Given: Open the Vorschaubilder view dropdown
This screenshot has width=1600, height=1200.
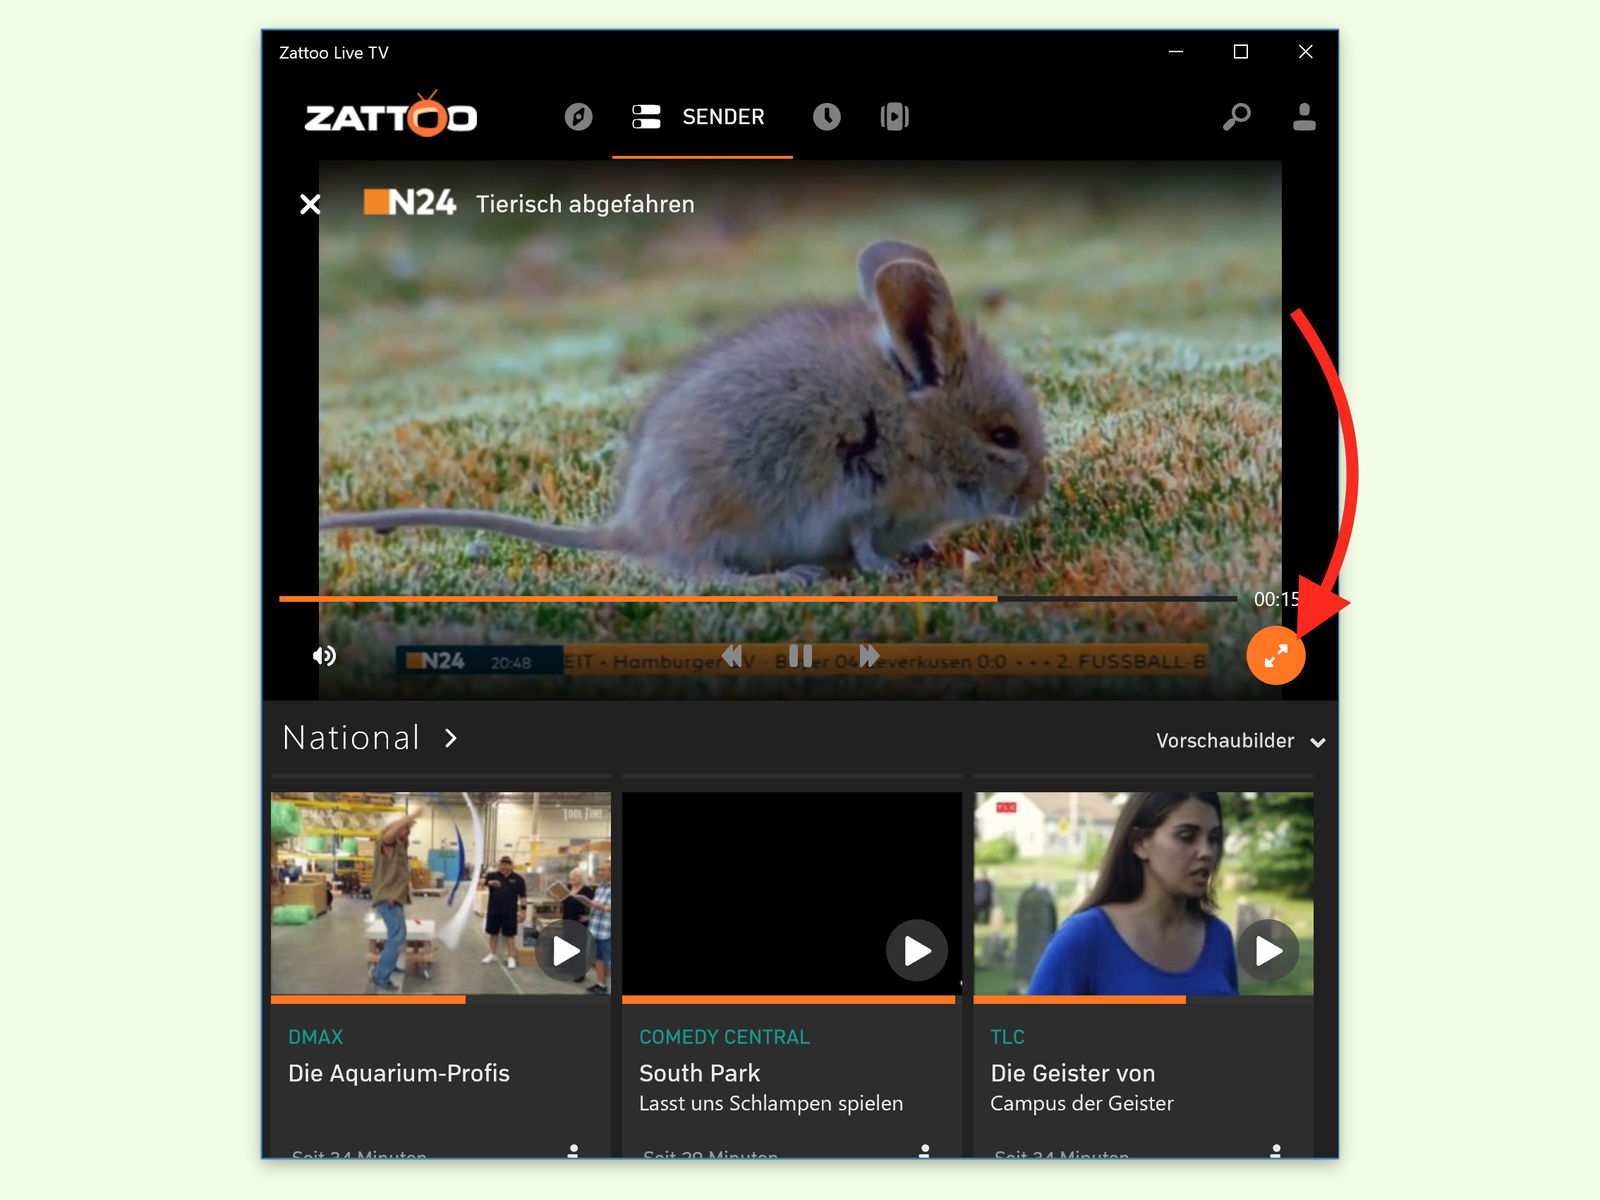Looking at the screenshot, I should coord(1240,741).
